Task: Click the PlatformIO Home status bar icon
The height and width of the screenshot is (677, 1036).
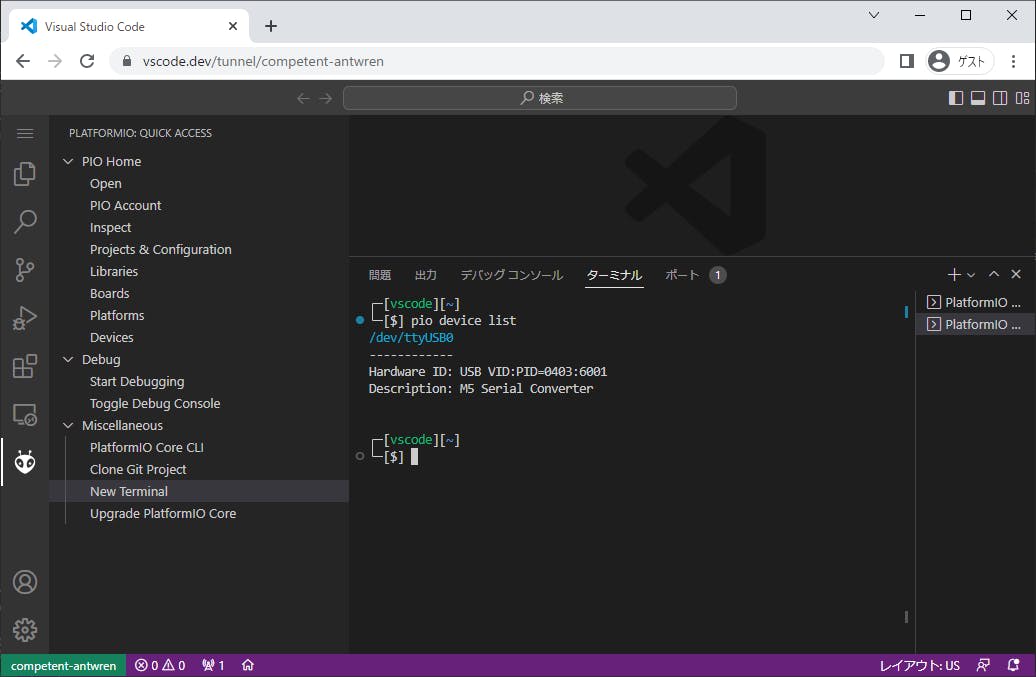Action: point(248,665)
